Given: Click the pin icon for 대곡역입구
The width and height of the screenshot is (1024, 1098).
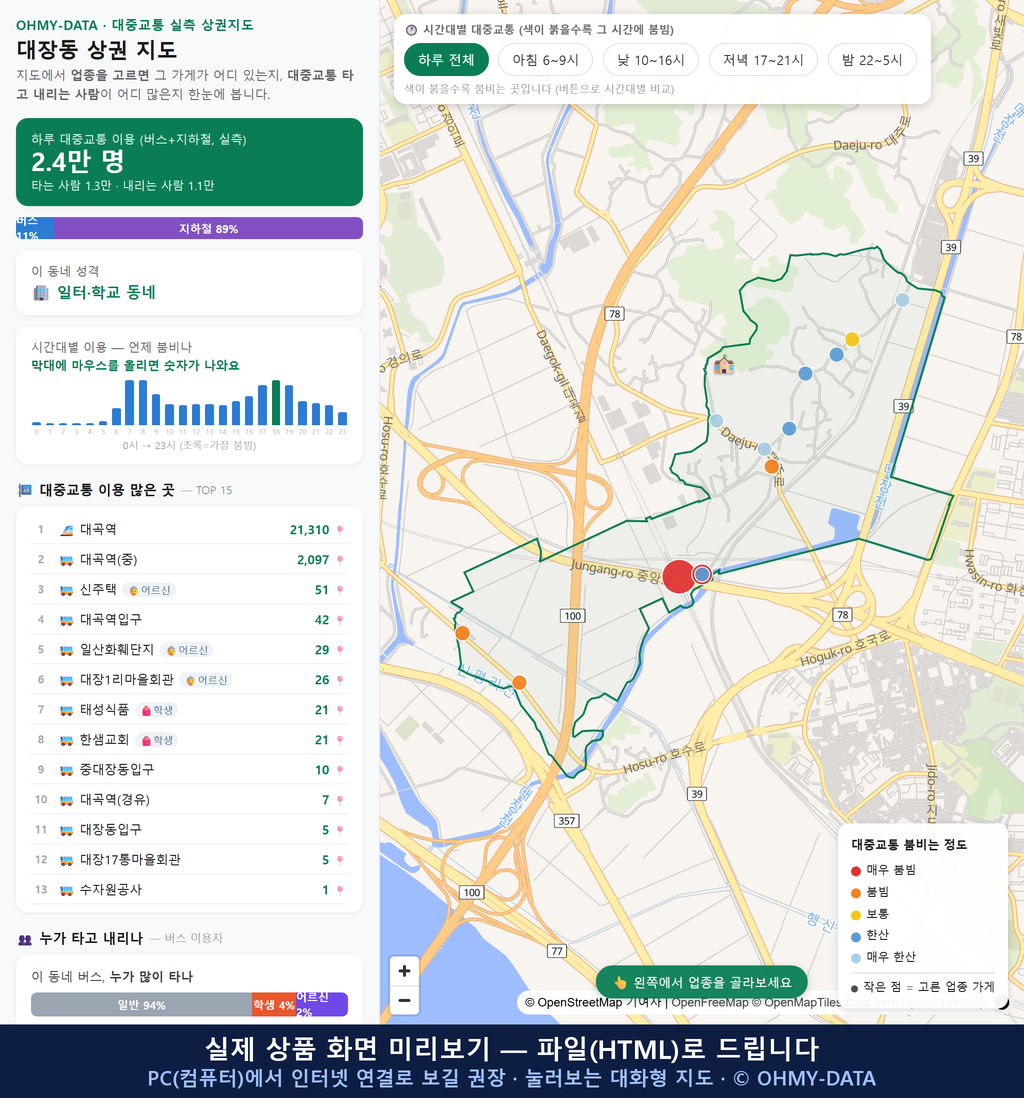Looking at the screenshot, I should click(340, 620).
